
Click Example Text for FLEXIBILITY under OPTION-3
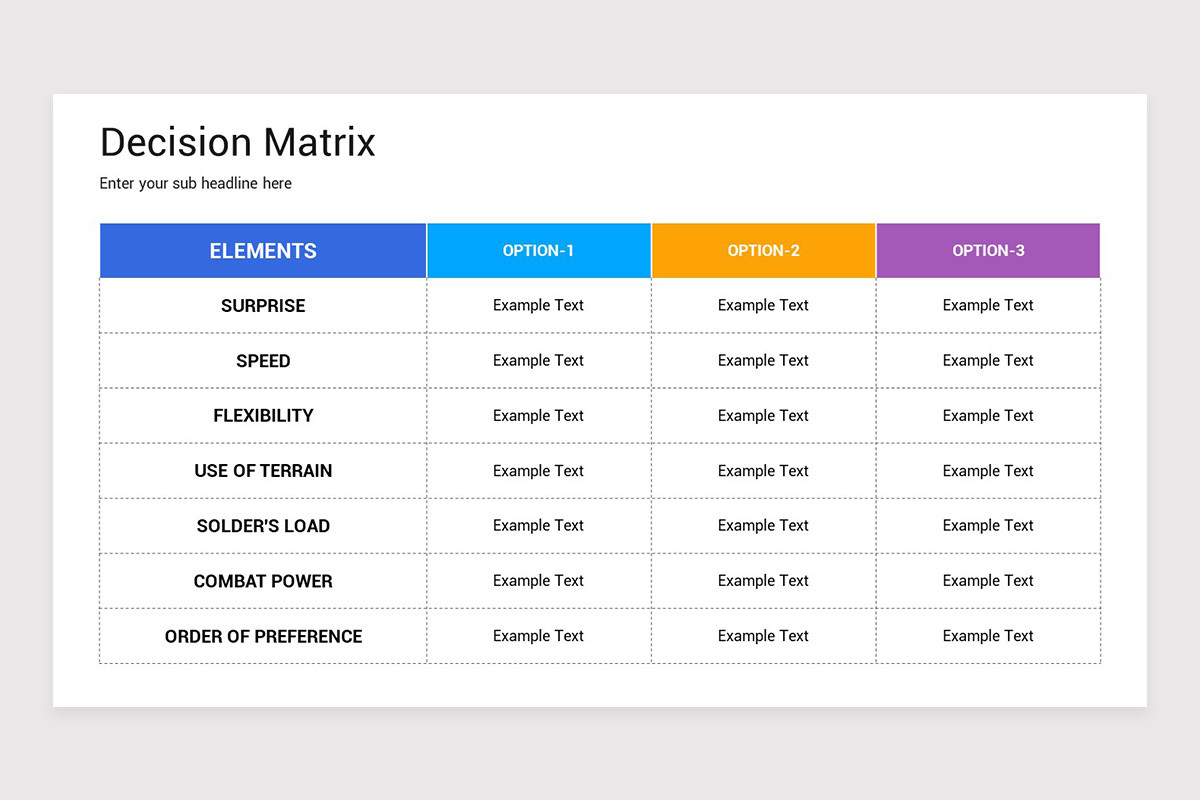[988, 415]
